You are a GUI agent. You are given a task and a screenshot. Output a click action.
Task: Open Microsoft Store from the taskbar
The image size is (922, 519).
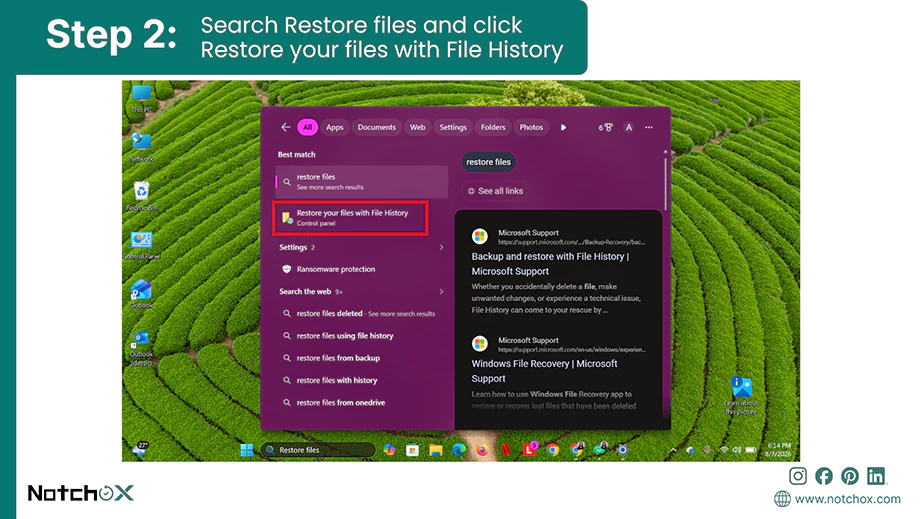pos(413,450)
